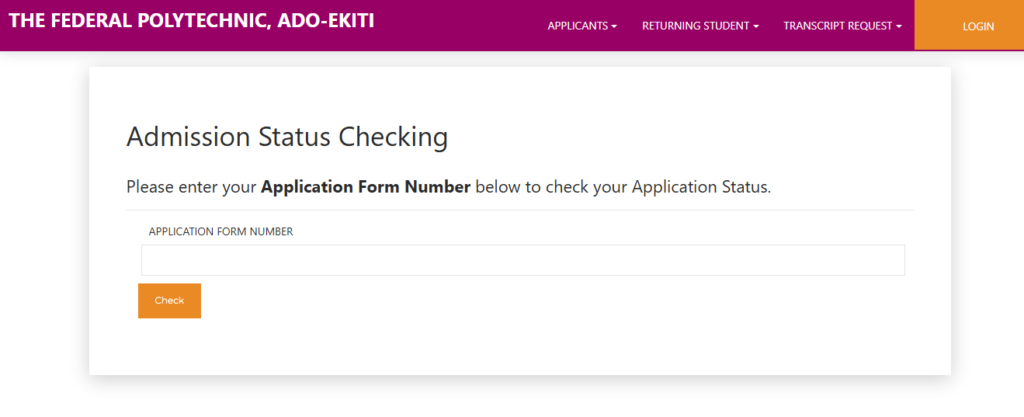Image resolution: width=1024 pixels, height=417 pixels.
Task: Click the caret arrow beside RETURNING STUDENT
Action: click(x=756, y=27)
